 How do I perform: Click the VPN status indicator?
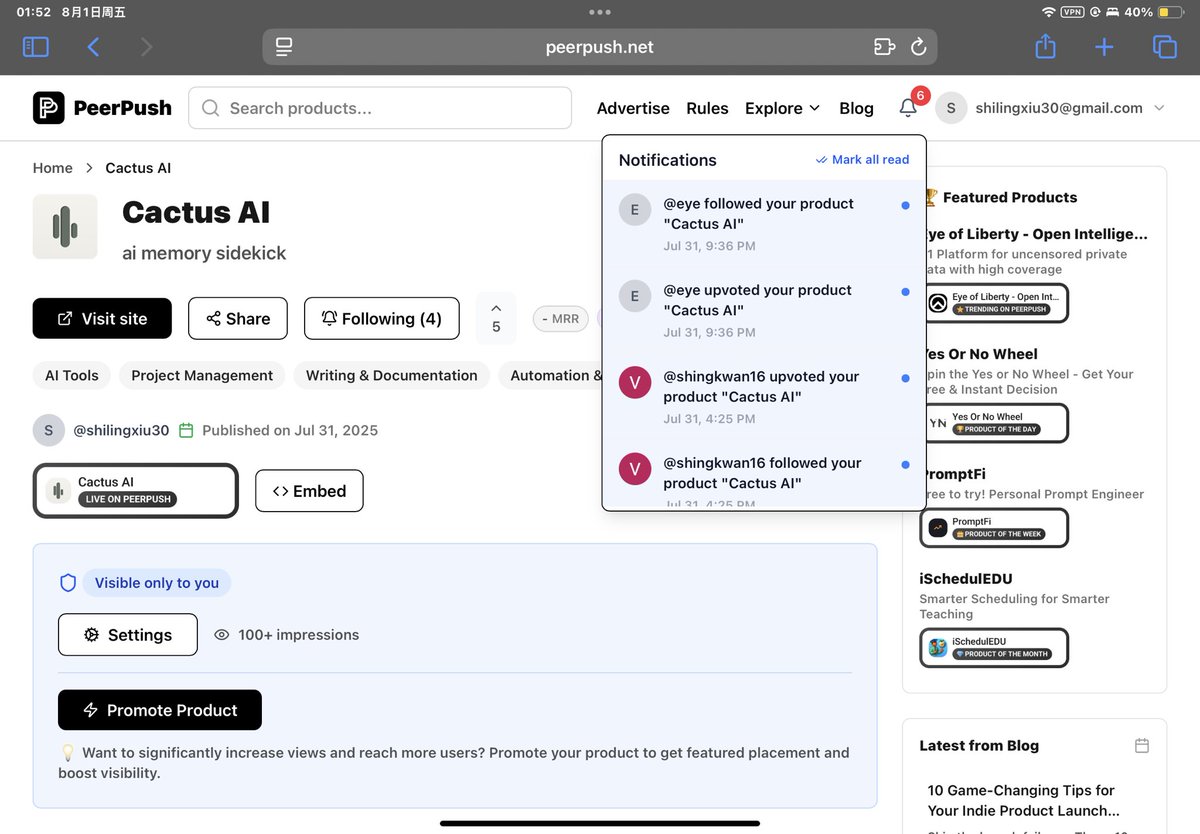[x=1072, y=12]
